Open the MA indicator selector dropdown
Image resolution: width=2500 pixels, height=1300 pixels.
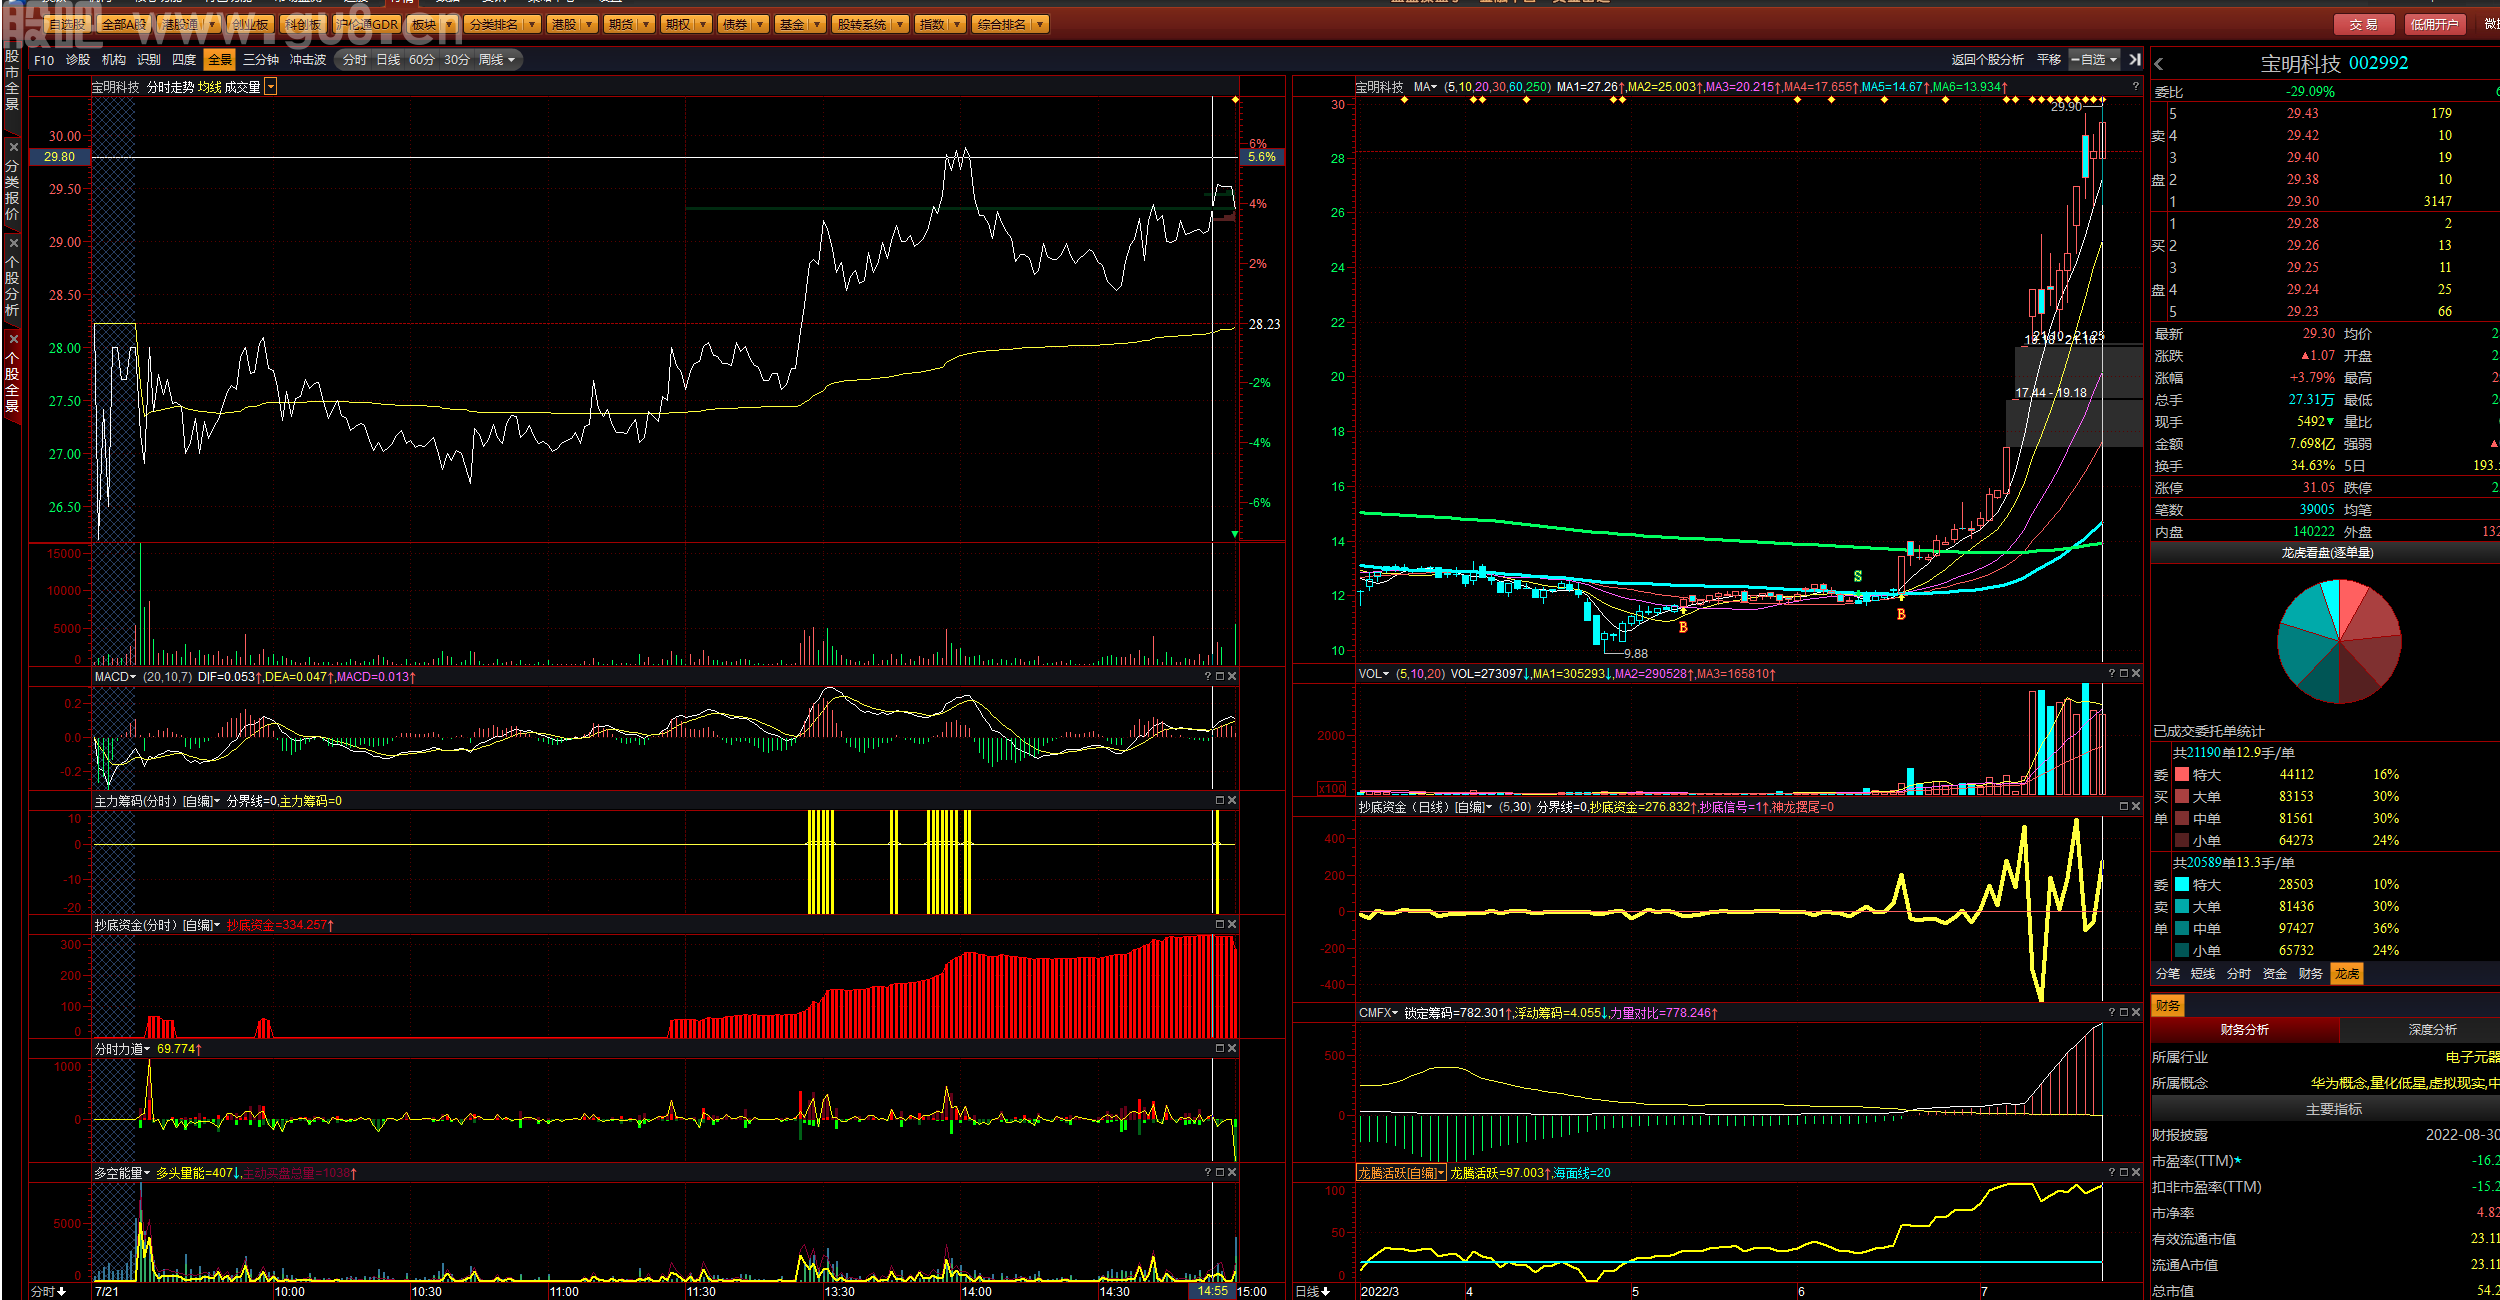point(1425,87)
